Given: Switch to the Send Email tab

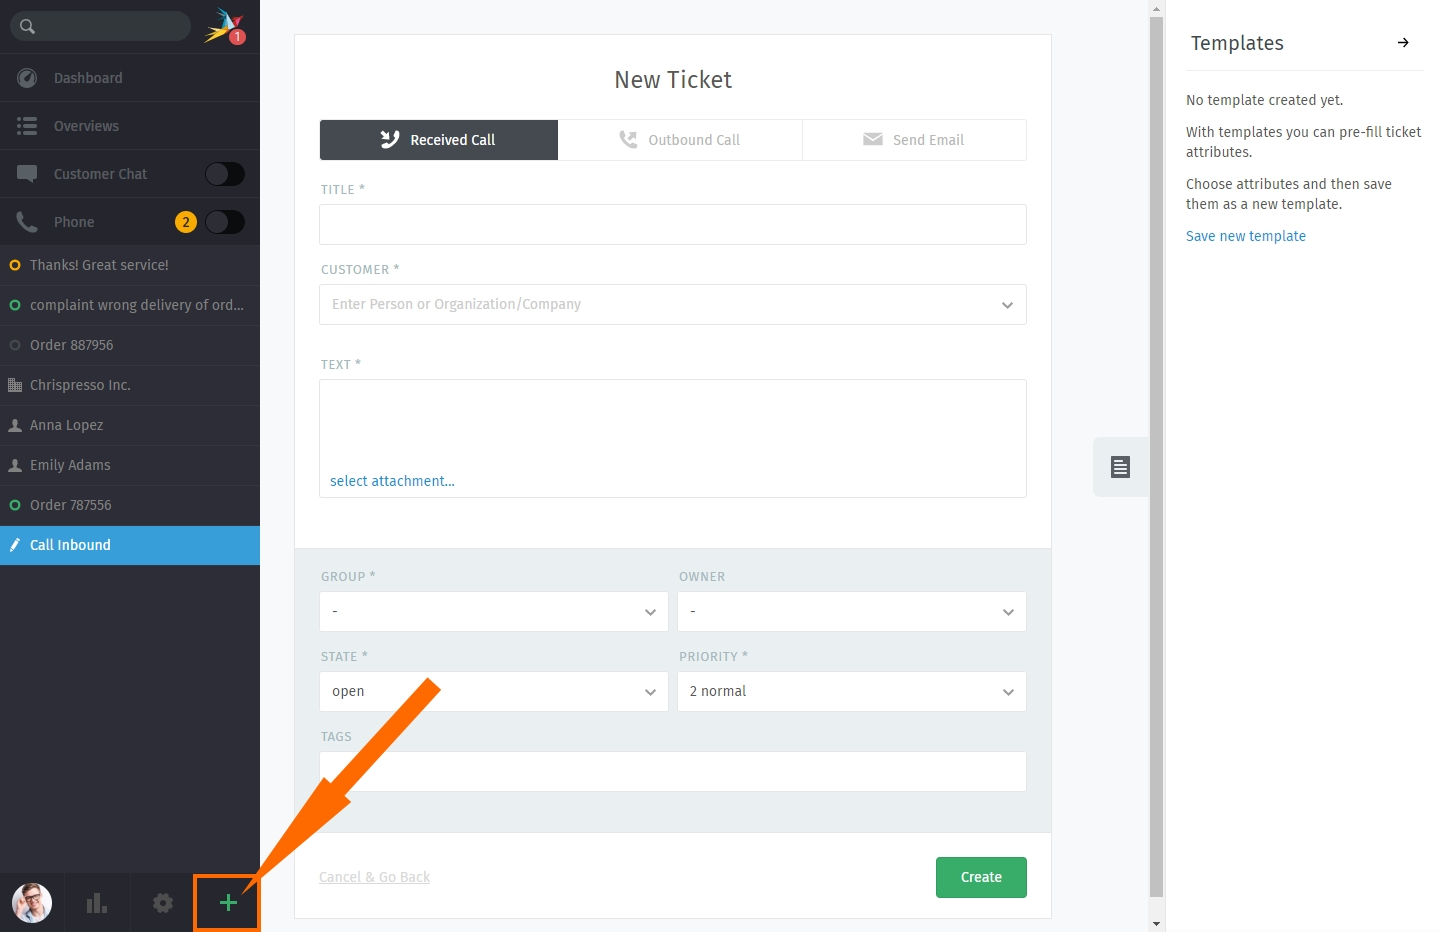Looking at the screenshot, I should [914, 140].
